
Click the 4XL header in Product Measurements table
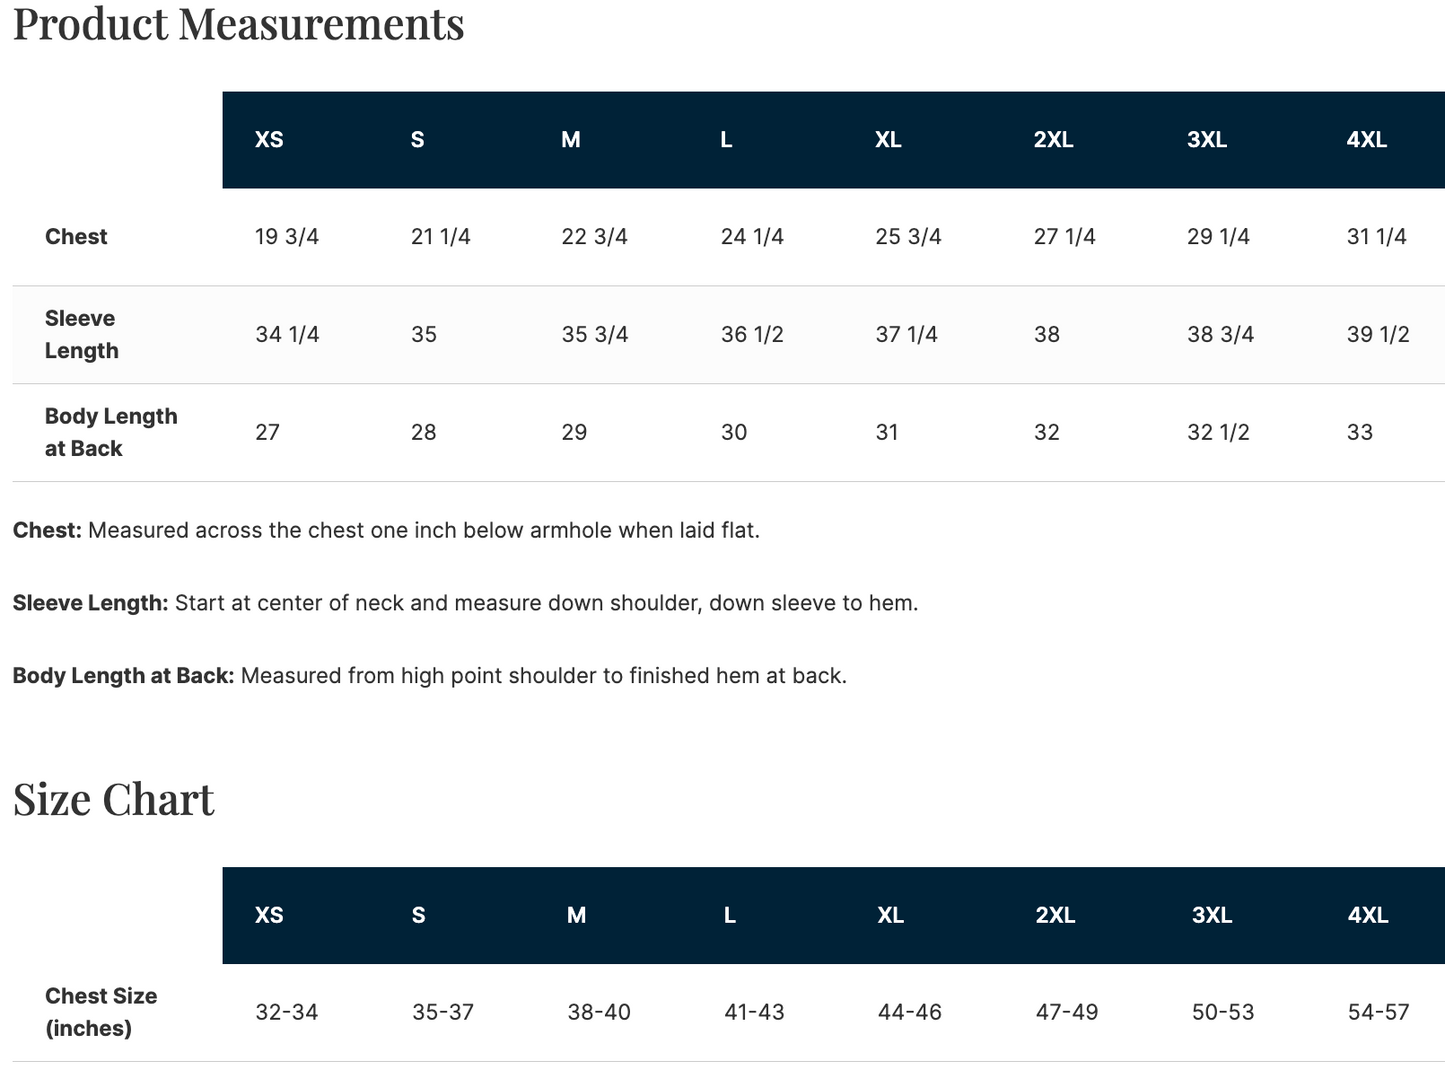point(1367,140)
